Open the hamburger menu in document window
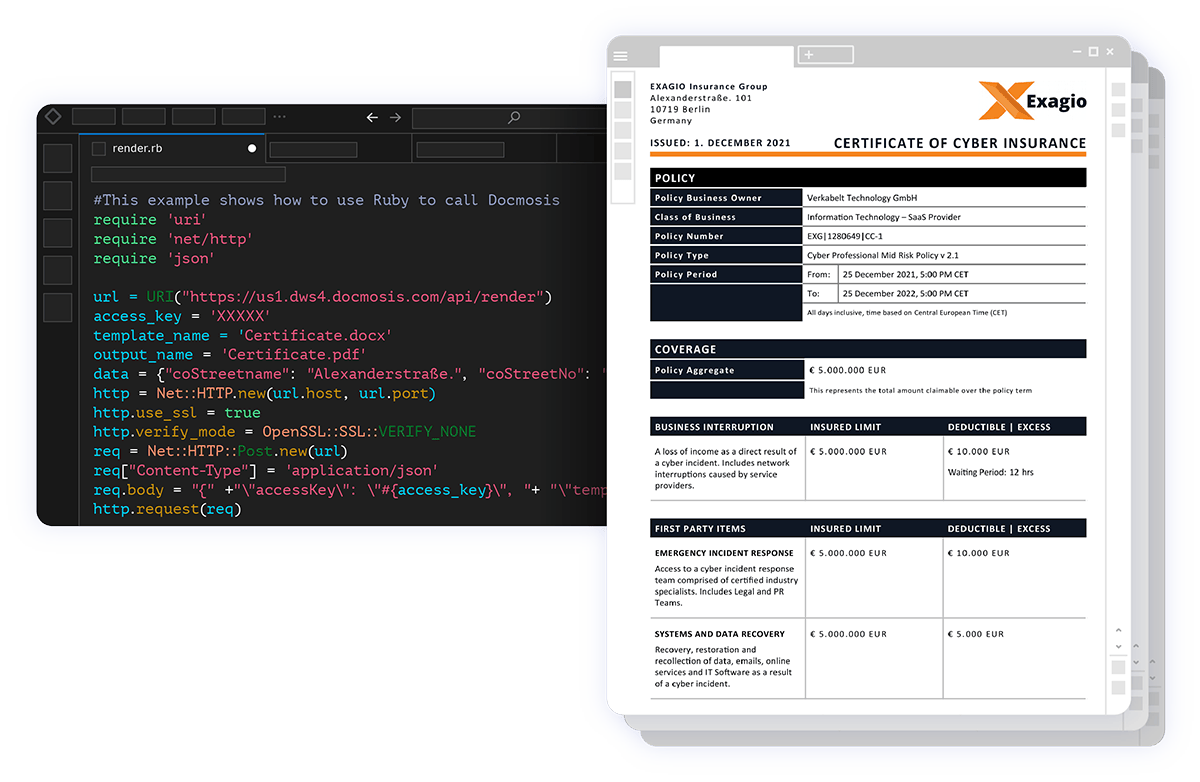Image resolution: width=1200 pixels, height=782 pixels. [x=621, y=56]
